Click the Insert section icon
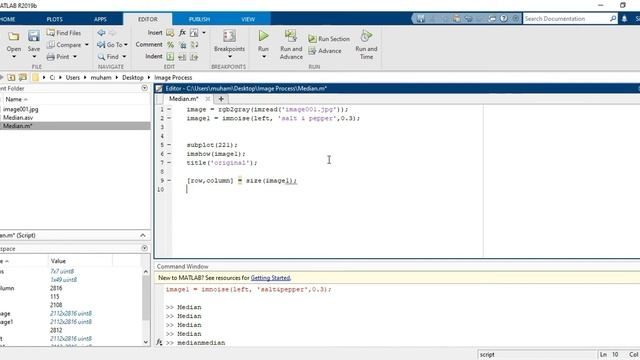 click(170, 33)
